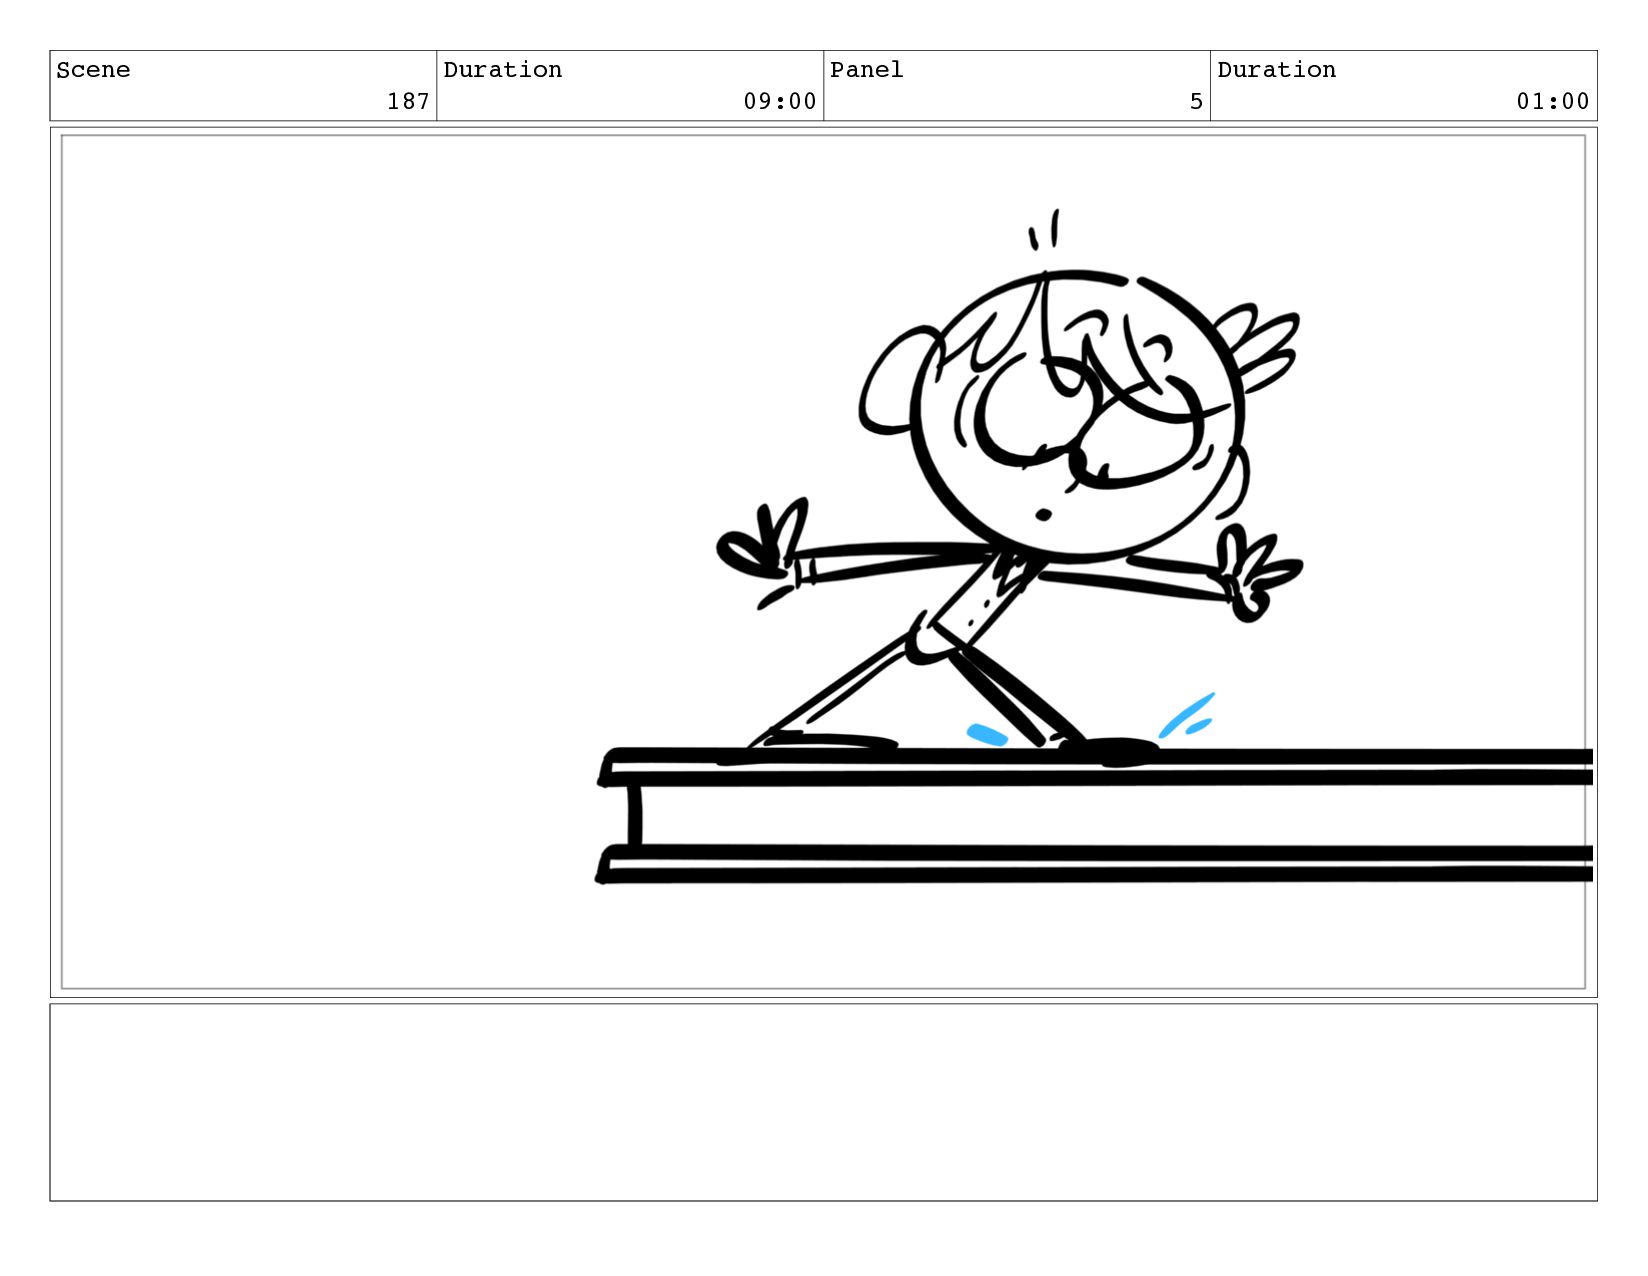Select the panel duration value 01:00
1648x1276 pixels.
click(1553, 101)
